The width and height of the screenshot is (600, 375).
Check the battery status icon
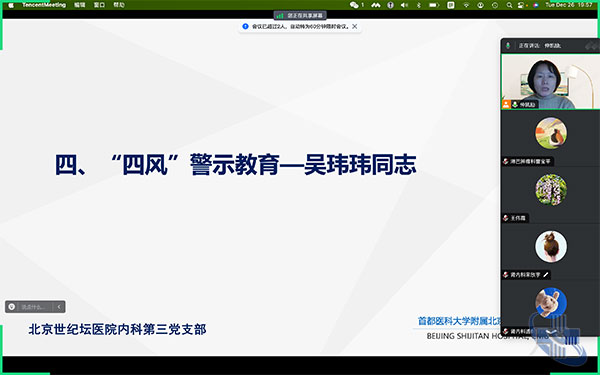click(434, 5)
